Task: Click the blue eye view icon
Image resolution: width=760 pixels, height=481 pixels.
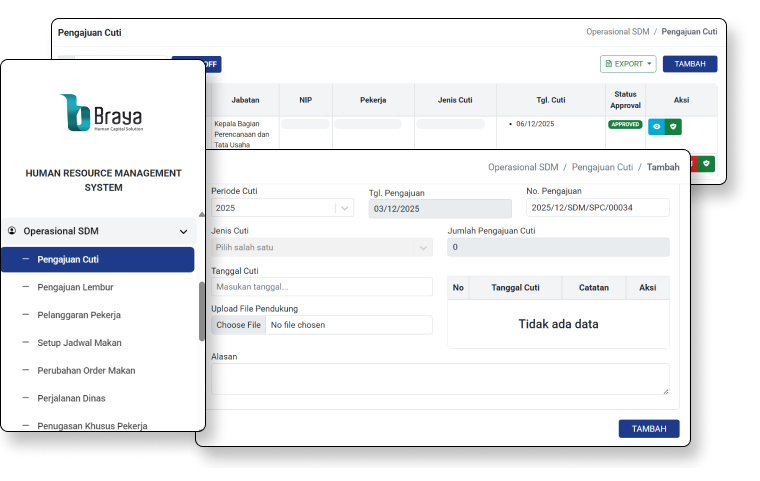Action: coord(656,127)
